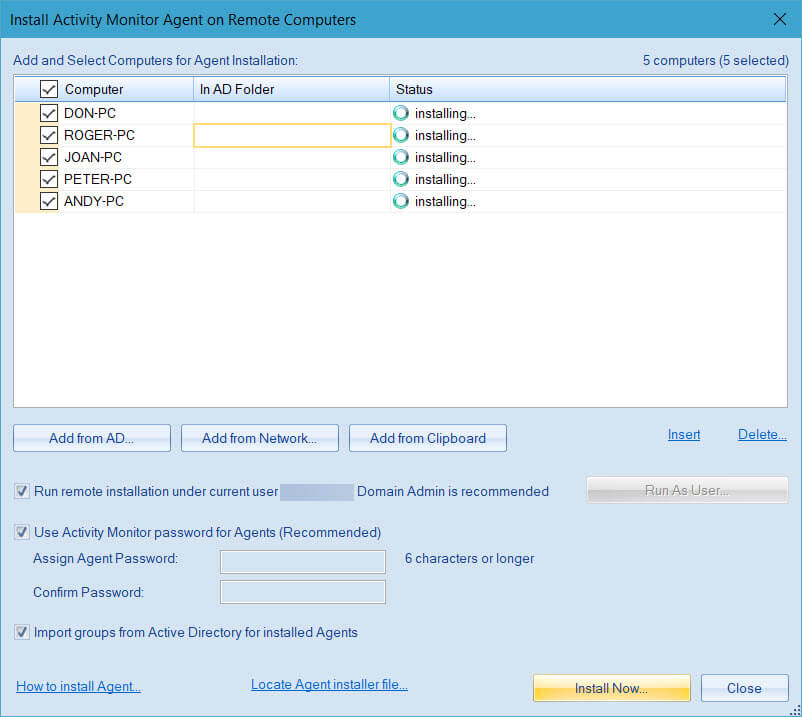Focus the Confirm Password field
Screen dimensions: 802x717
click(x=303, y=592)
